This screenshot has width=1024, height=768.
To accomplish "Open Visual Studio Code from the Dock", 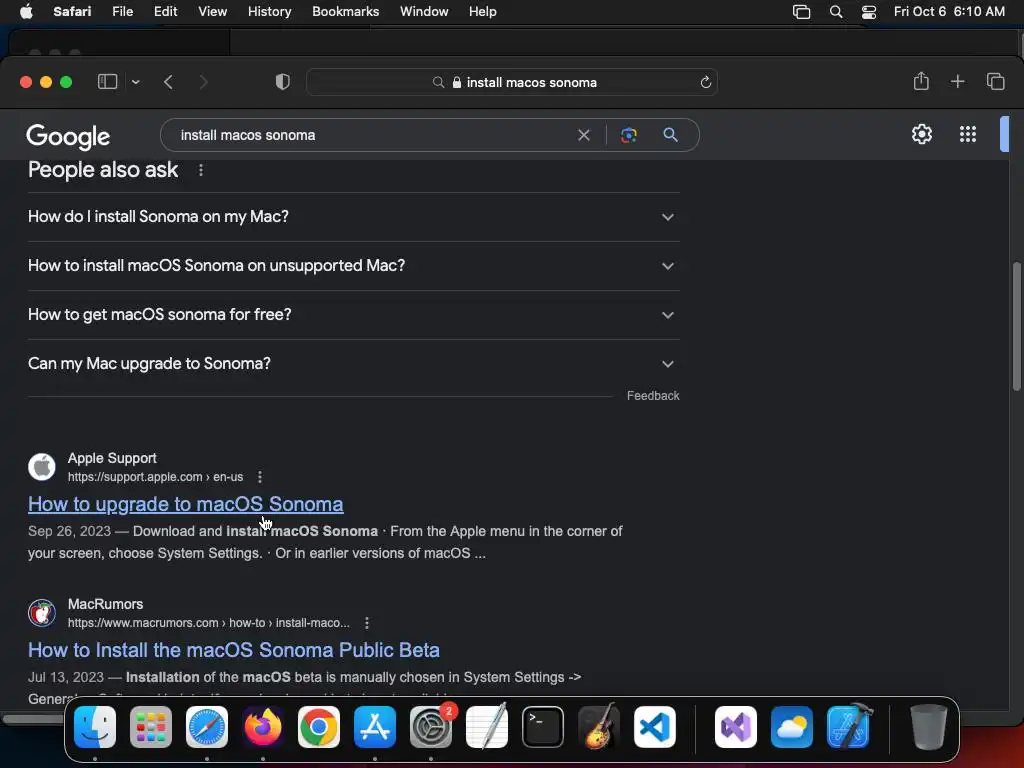I will pos(654,727).
